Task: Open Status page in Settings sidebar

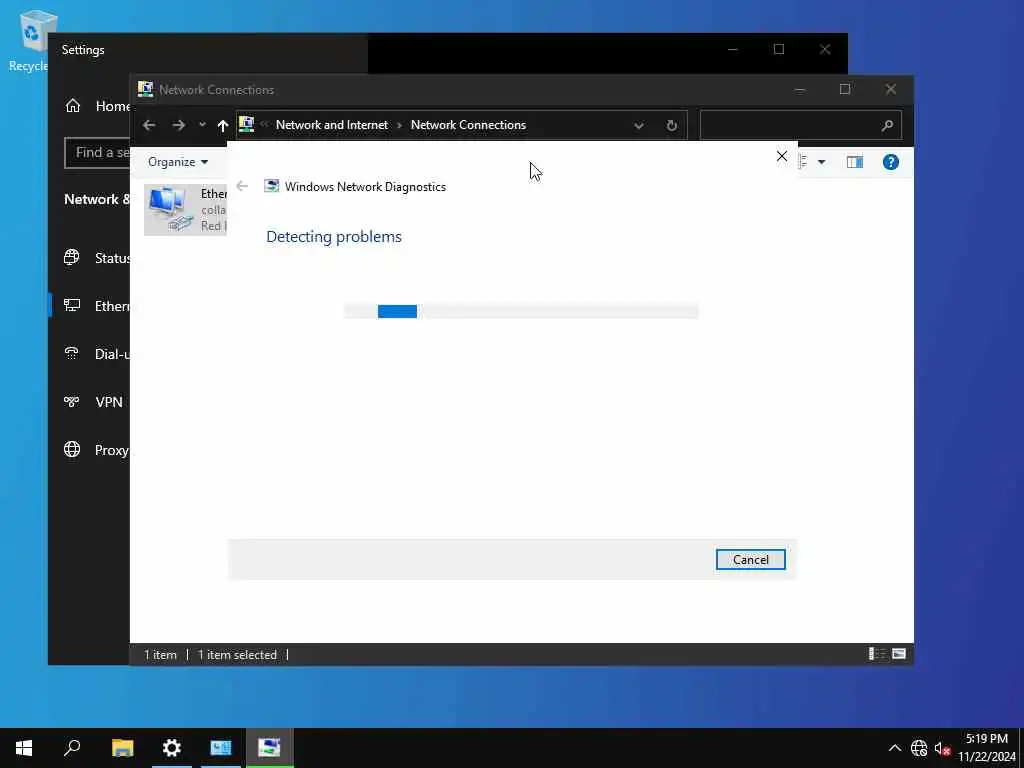Action: coord(97,258)
